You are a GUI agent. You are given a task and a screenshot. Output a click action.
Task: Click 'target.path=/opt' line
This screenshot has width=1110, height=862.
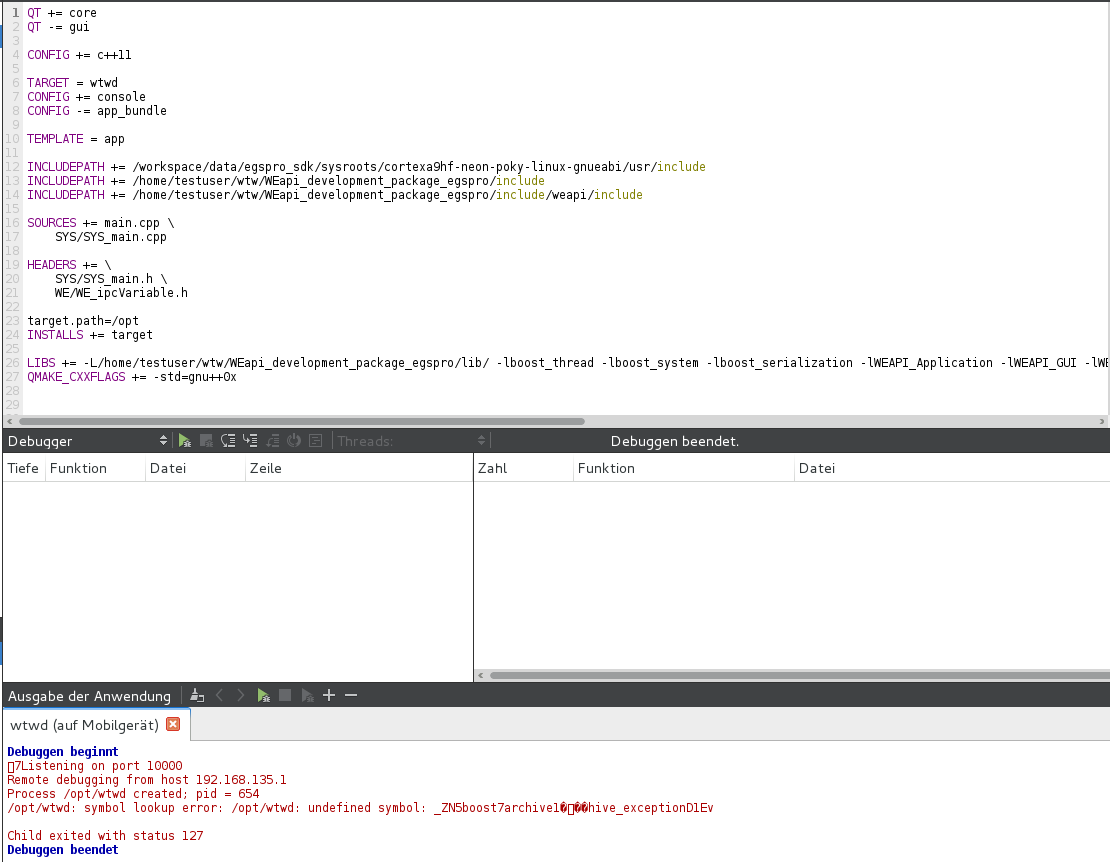[83, 321]
